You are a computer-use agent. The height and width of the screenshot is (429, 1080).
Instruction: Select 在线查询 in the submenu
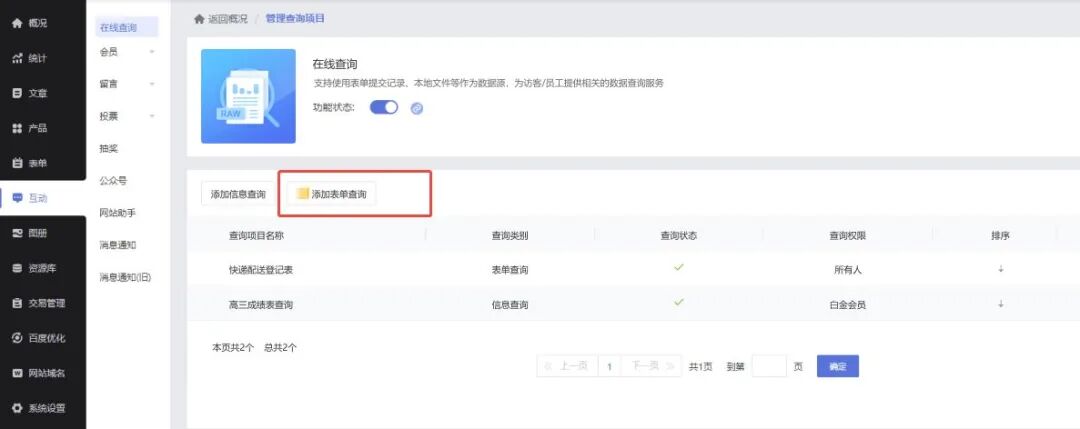(126, 28)
